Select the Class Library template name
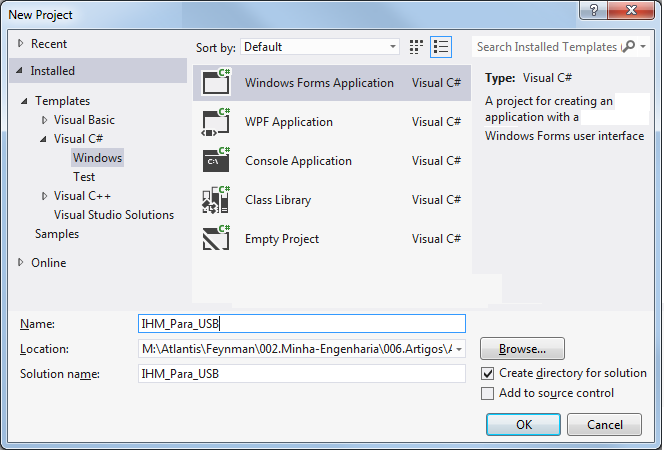 point(278,200)
